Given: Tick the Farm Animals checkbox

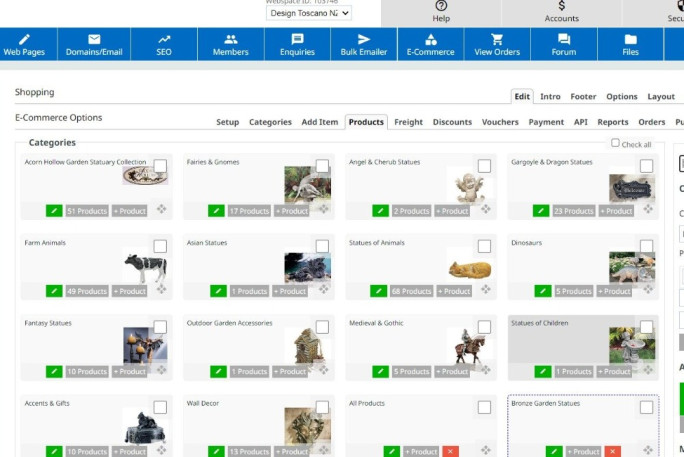Looking at the screenshot, I should [x=160, y=246].
